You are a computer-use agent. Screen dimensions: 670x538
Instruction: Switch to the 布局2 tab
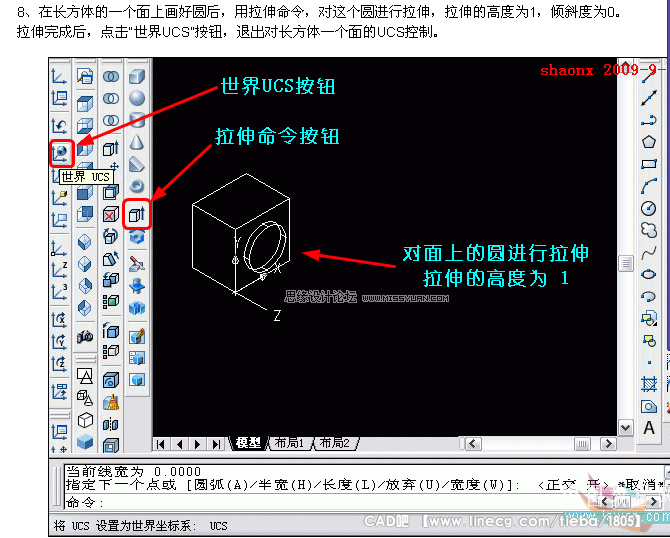335,443
